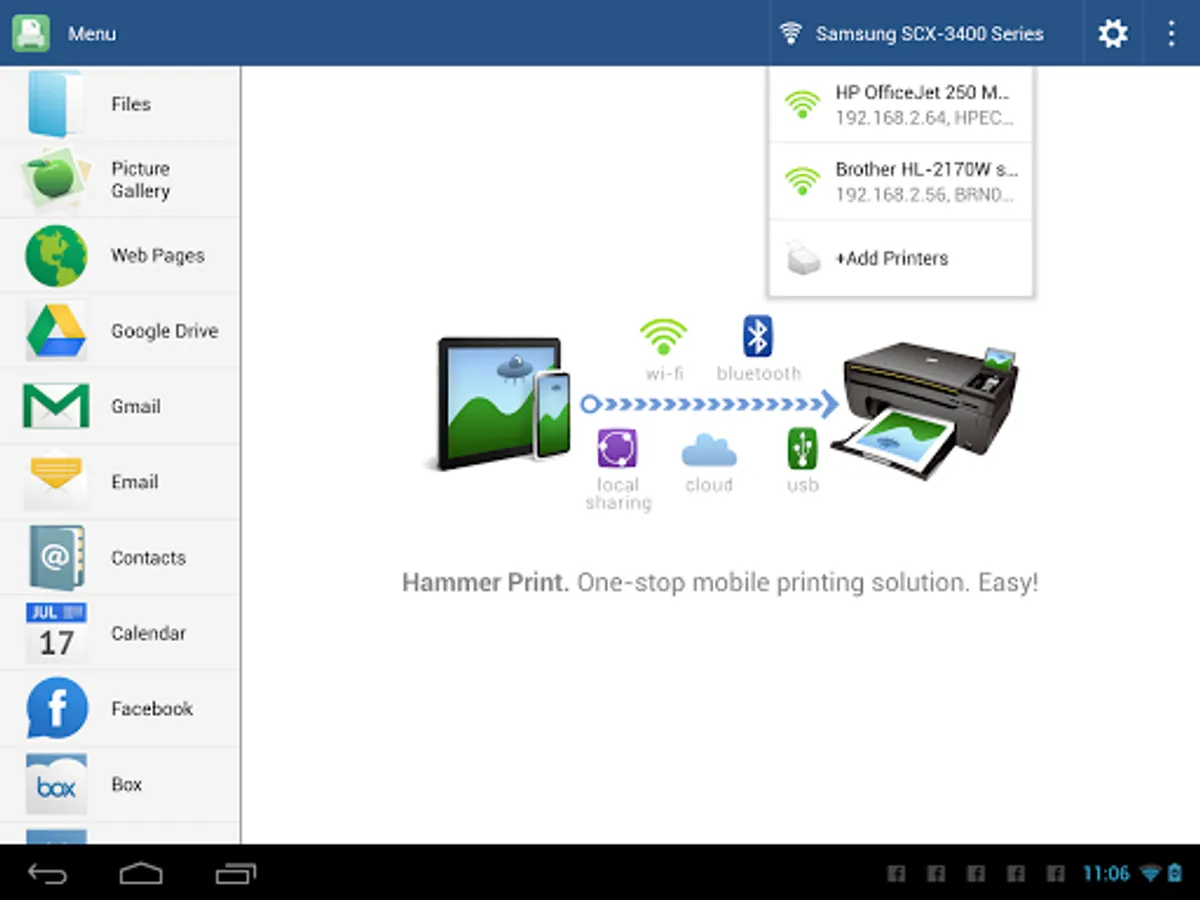
Task: Tap the Box logo icon
Action: [56, 784]
